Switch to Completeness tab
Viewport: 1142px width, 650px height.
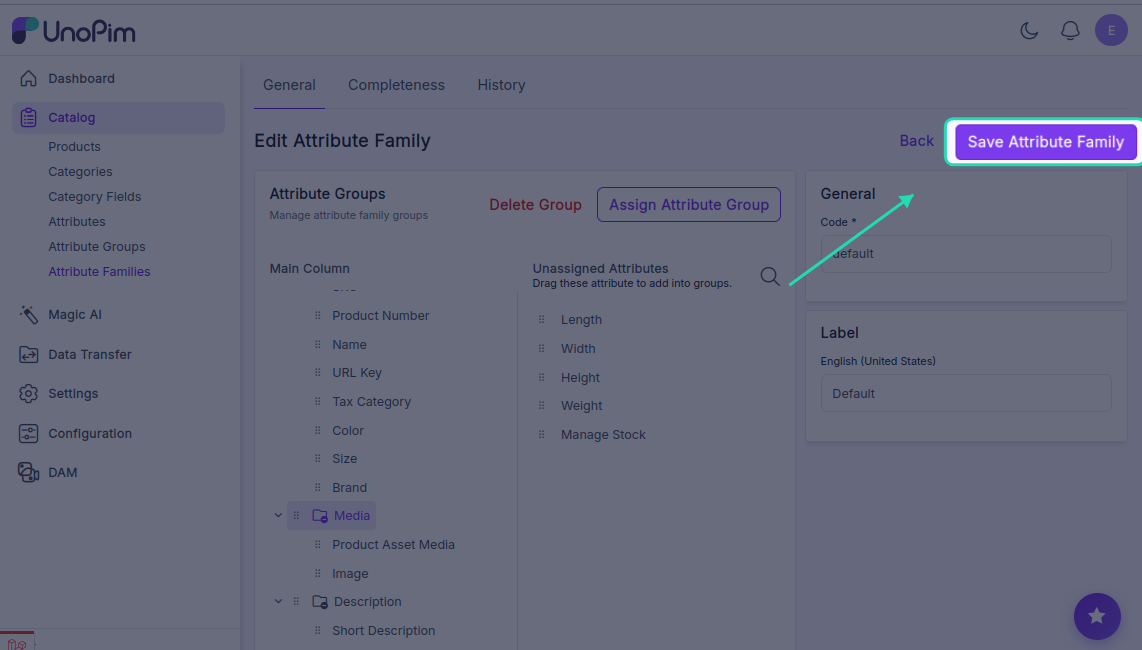point(396,85)
